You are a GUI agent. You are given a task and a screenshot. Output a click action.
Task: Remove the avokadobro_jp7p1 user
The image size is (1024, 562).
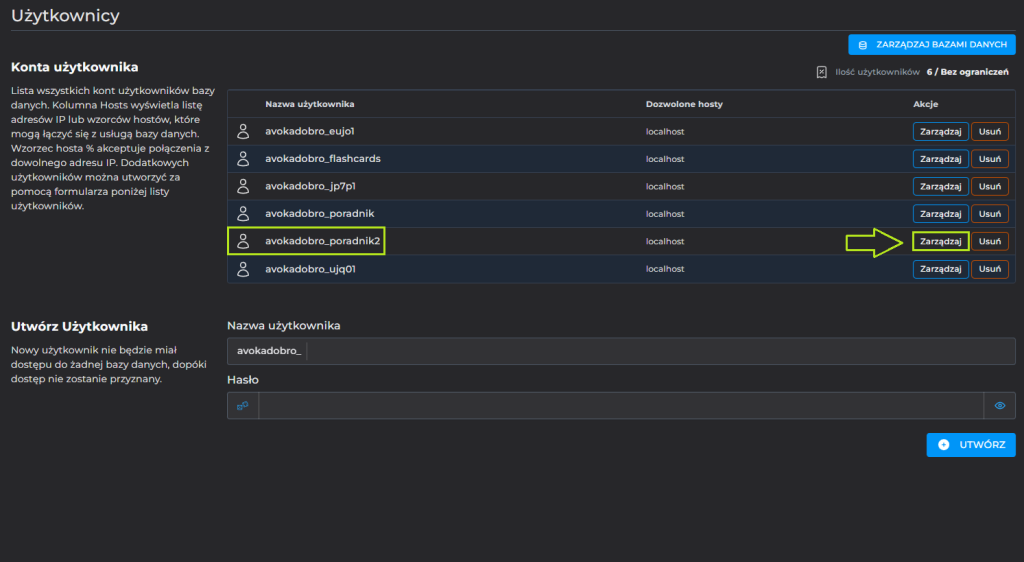click(x=990, y=186)
